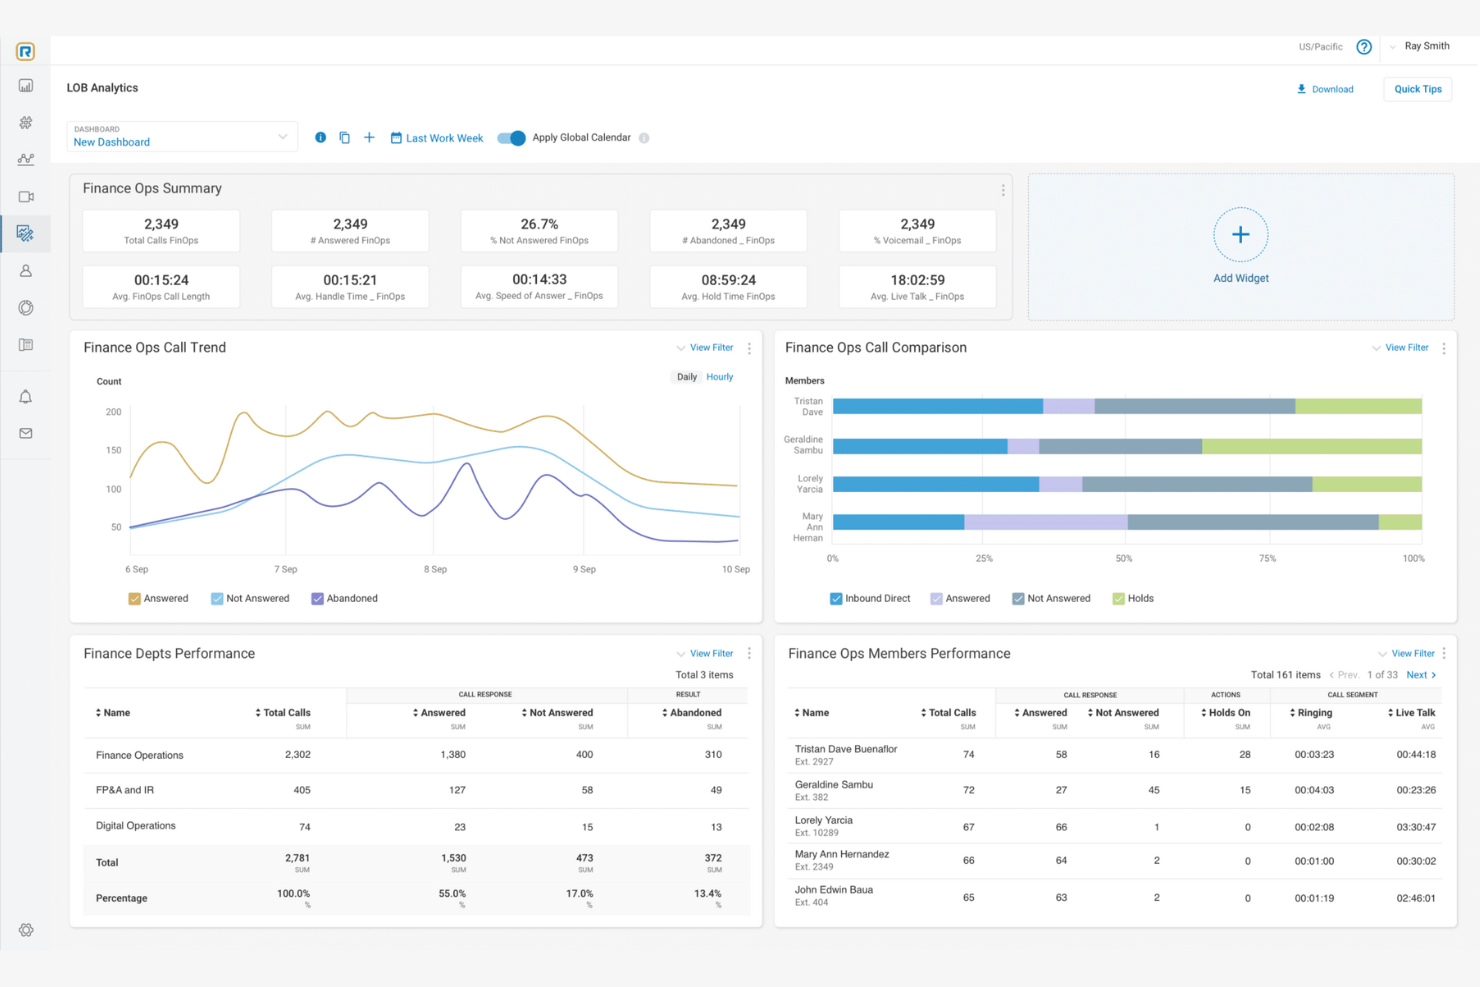Uncheck the Holds legend checkbox
This screenshot has height=987, width=1480.
[x=1118, y=599]
